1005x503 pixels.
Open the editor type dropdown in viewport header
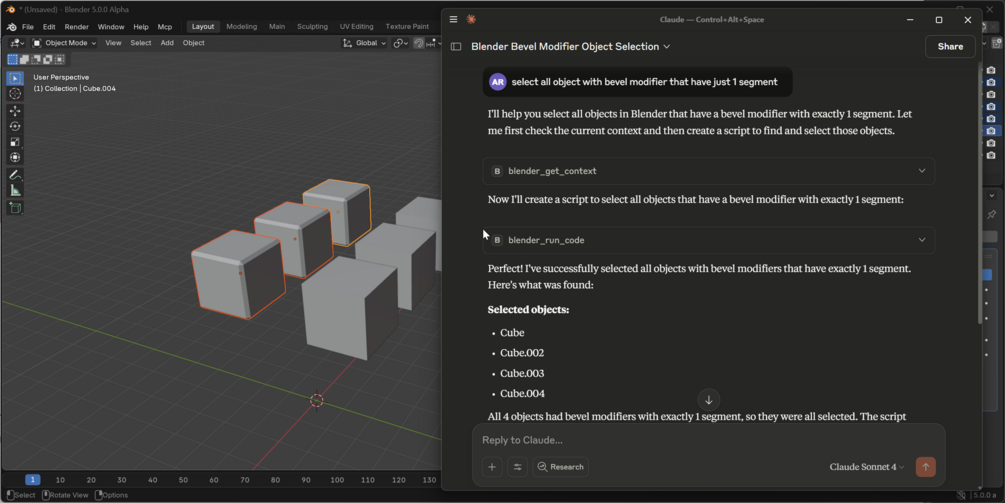click(x=17, y=43)
